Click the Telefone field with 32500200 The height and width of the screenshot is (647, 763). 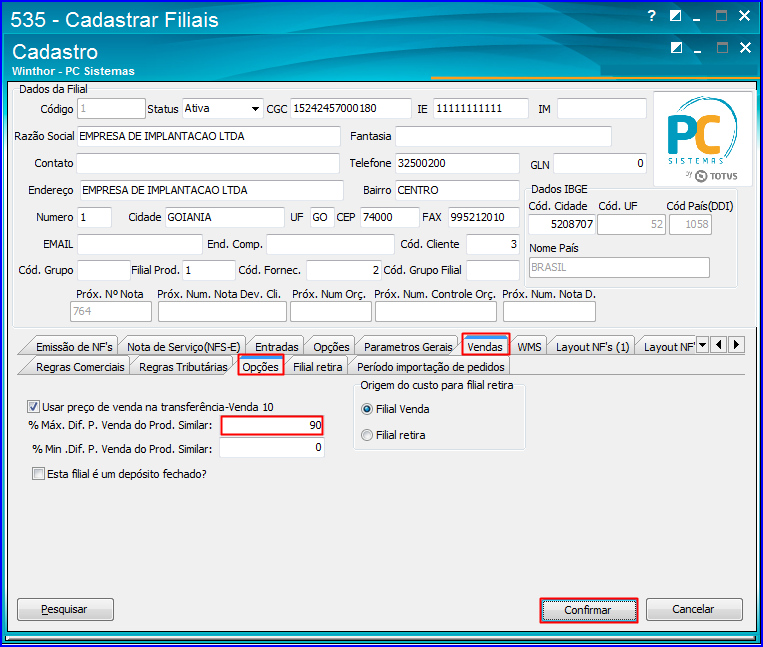(x=457, y=163)
